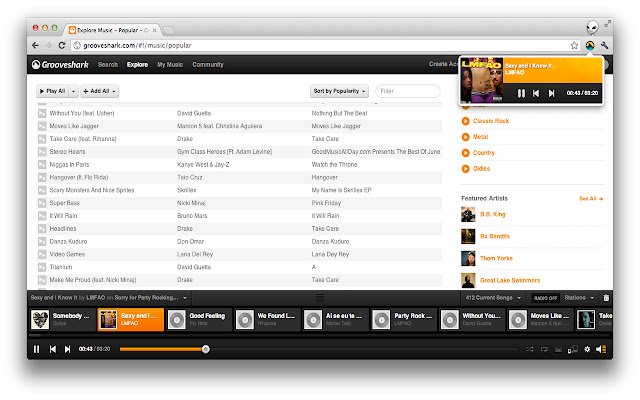Click the Filter input field

[x=407, y=91]
